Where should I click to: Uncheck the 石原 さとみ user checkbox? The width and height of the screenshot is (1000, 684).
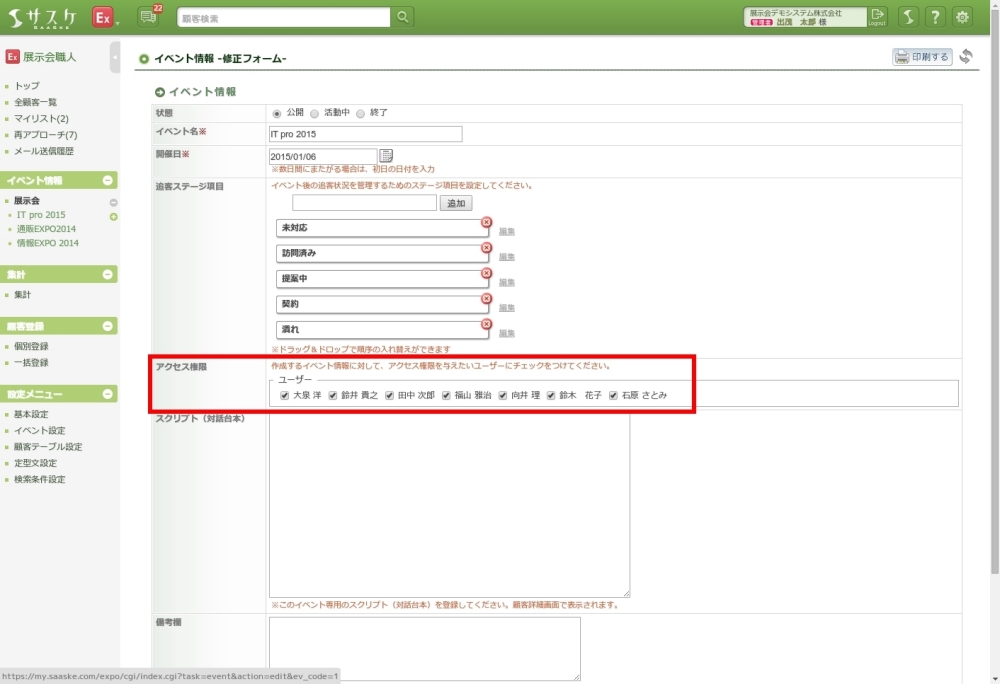[614, 395]
